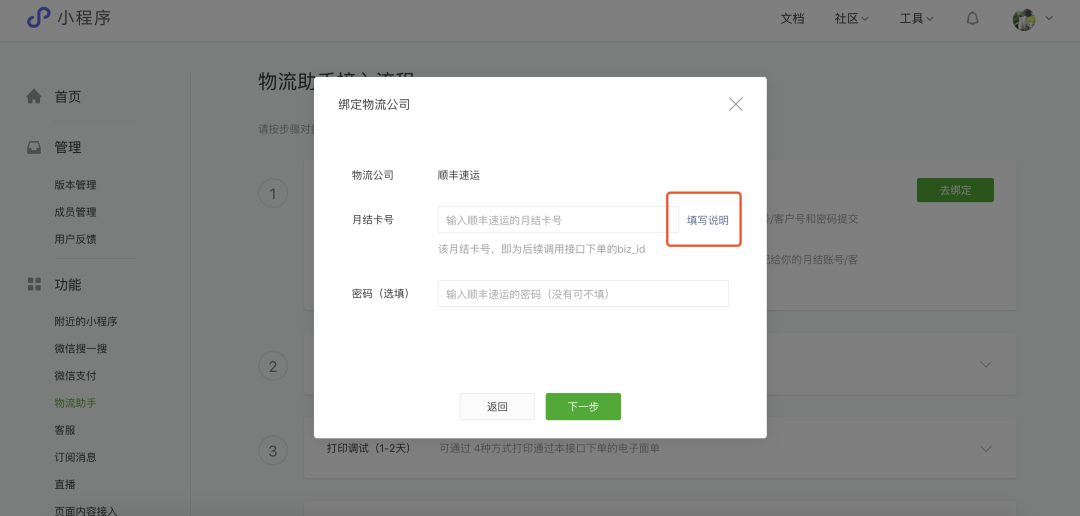The height and width of the screenshot is (516, 1080).
Task: Click the 小程序 logo icon
Action: click(x=39, y=18)
